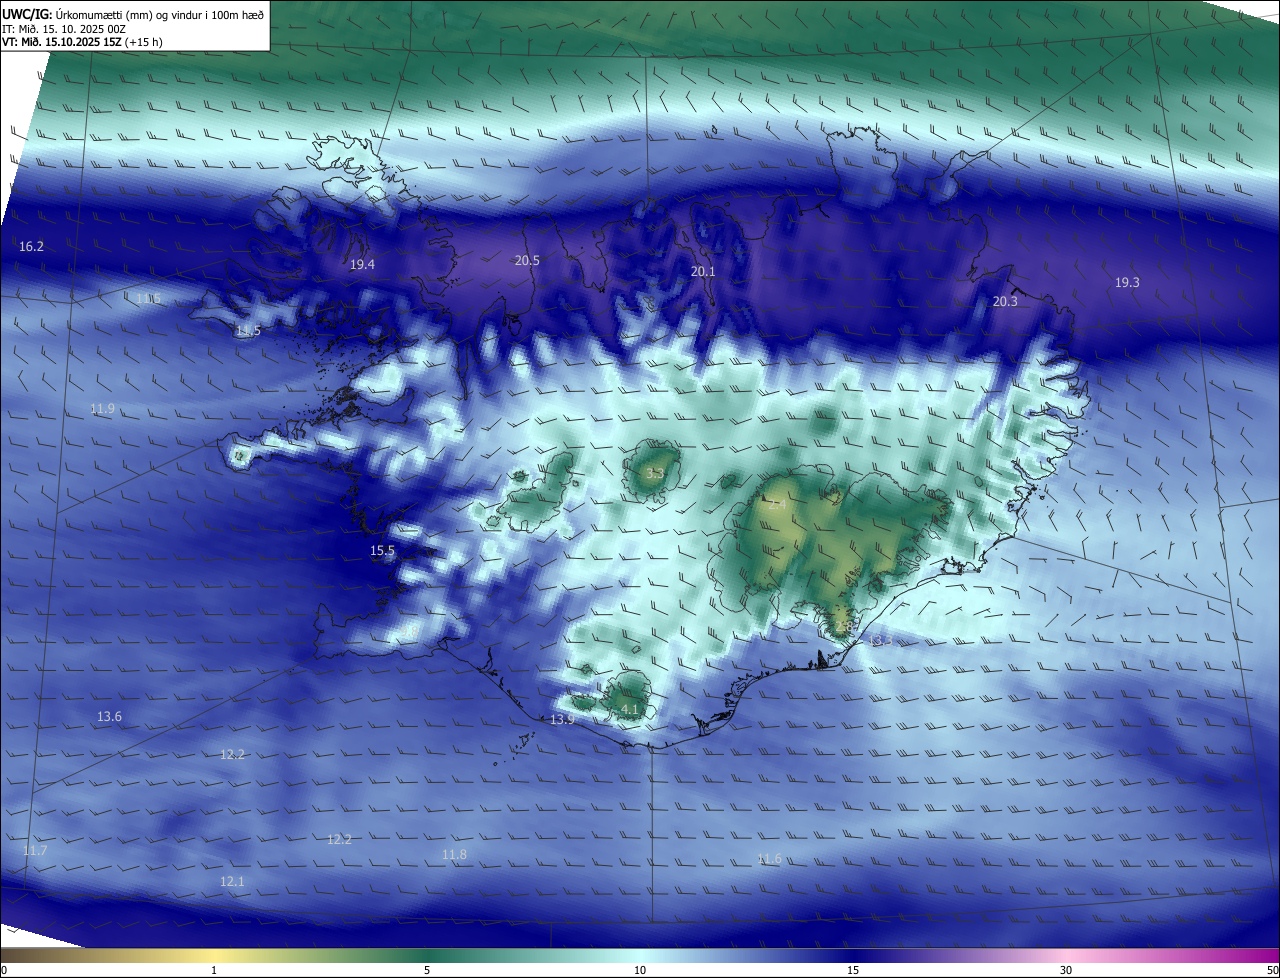Click the UWC/IG map title line
Image resolution: width=1280 pixels, height=978 pixels.
pos(133,14)
